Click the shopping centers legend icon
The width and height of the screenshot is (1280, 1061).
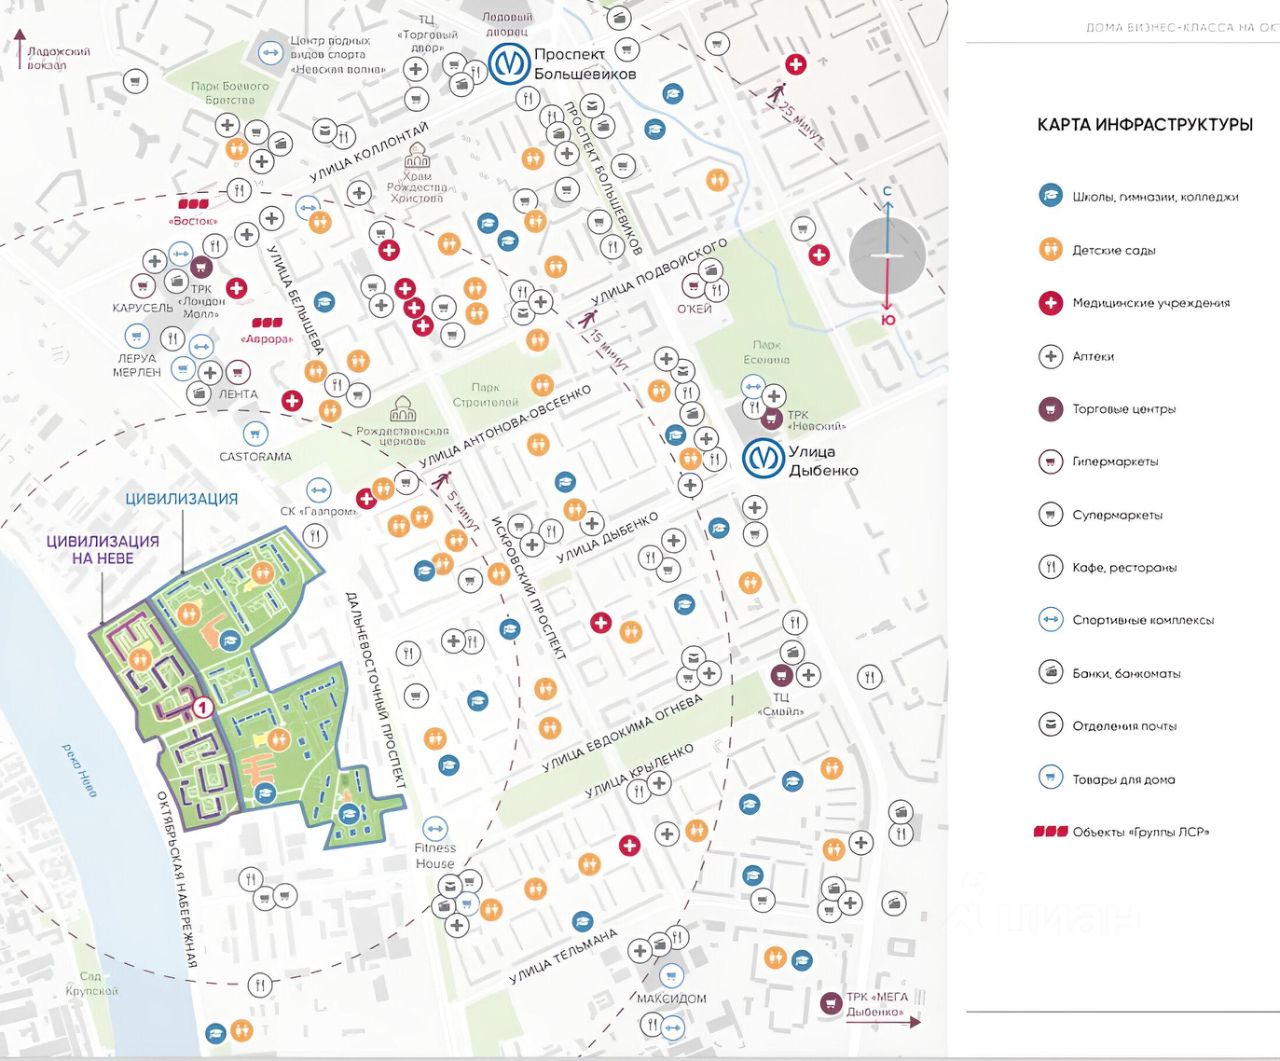1050,408
